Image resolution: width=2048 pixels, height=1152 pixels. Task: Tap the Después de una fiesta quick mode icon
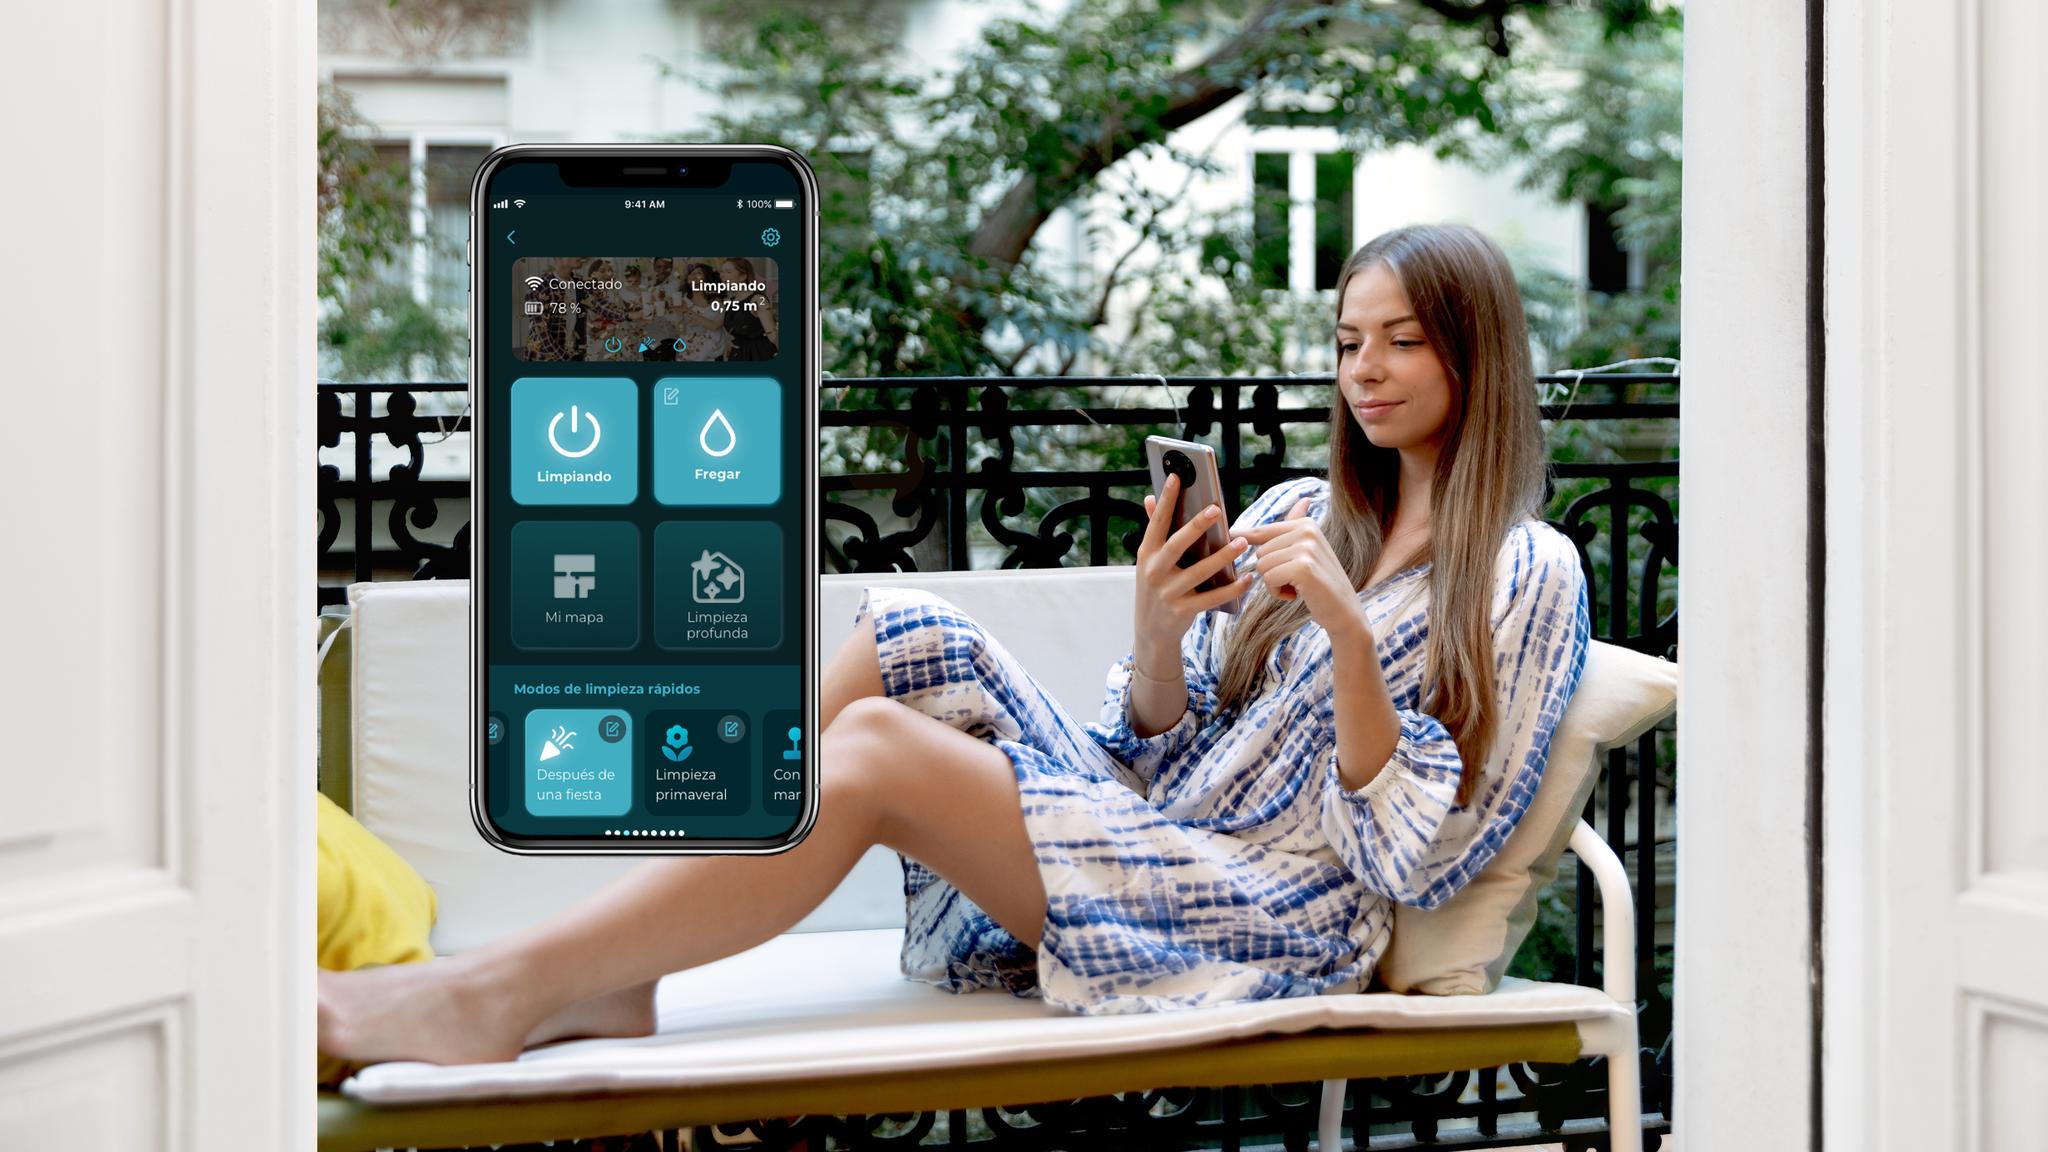tap(568, 760)
